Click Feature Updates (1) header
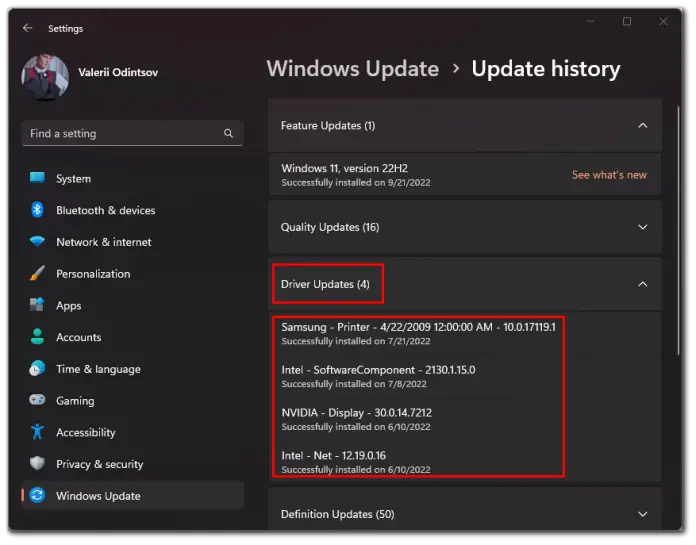Viewport: 696px width, 545px height. point(465,126)
